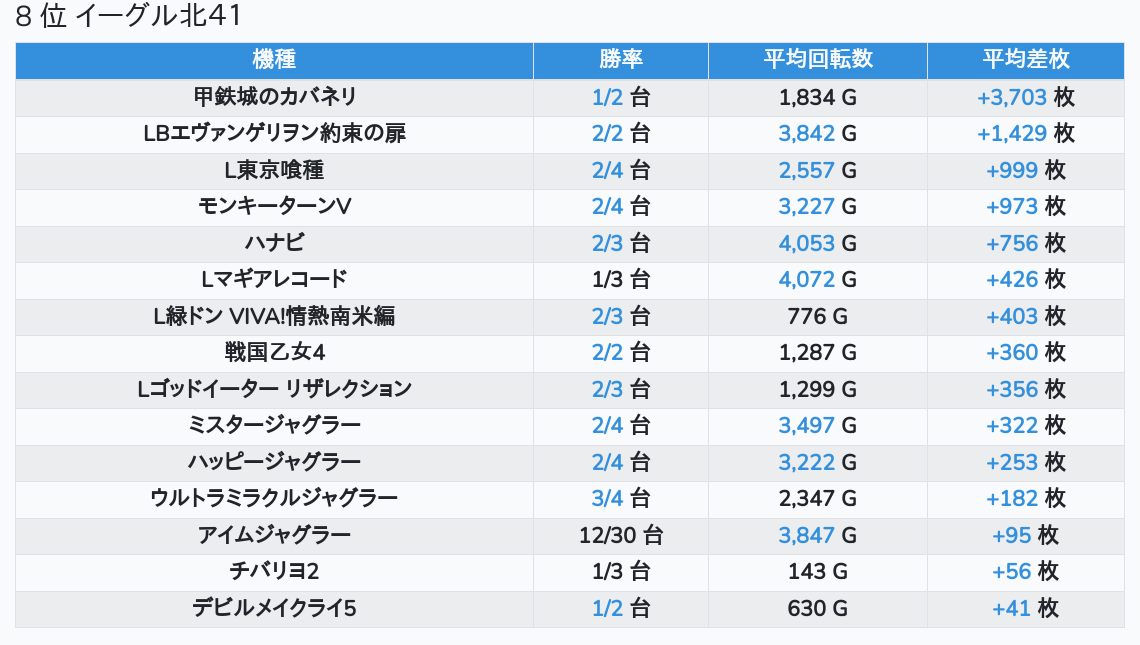Click the 機種 column header
Image resolution: width=1140 pixels, height=645 pixels.
274,60
